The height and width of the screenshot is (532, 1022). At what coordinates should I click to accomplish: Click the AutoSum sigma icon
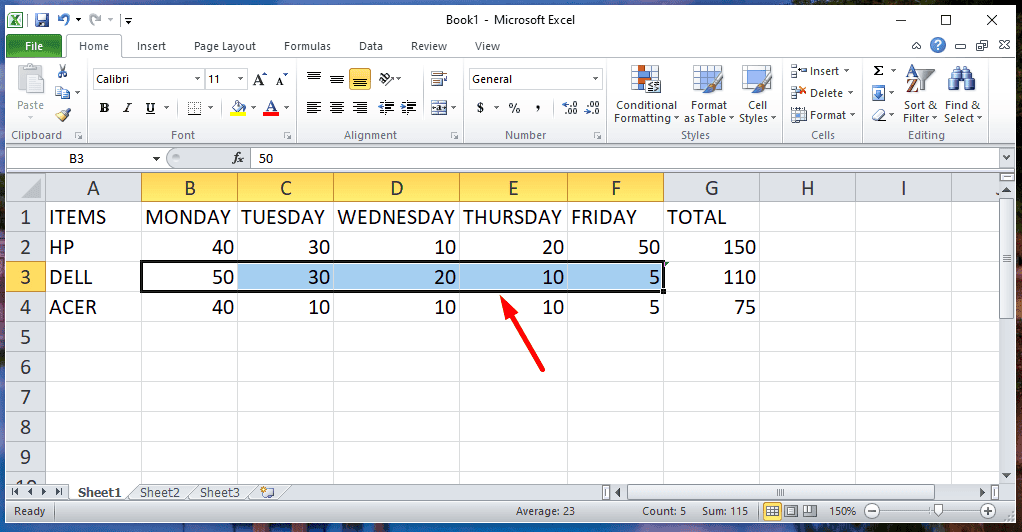878,71
